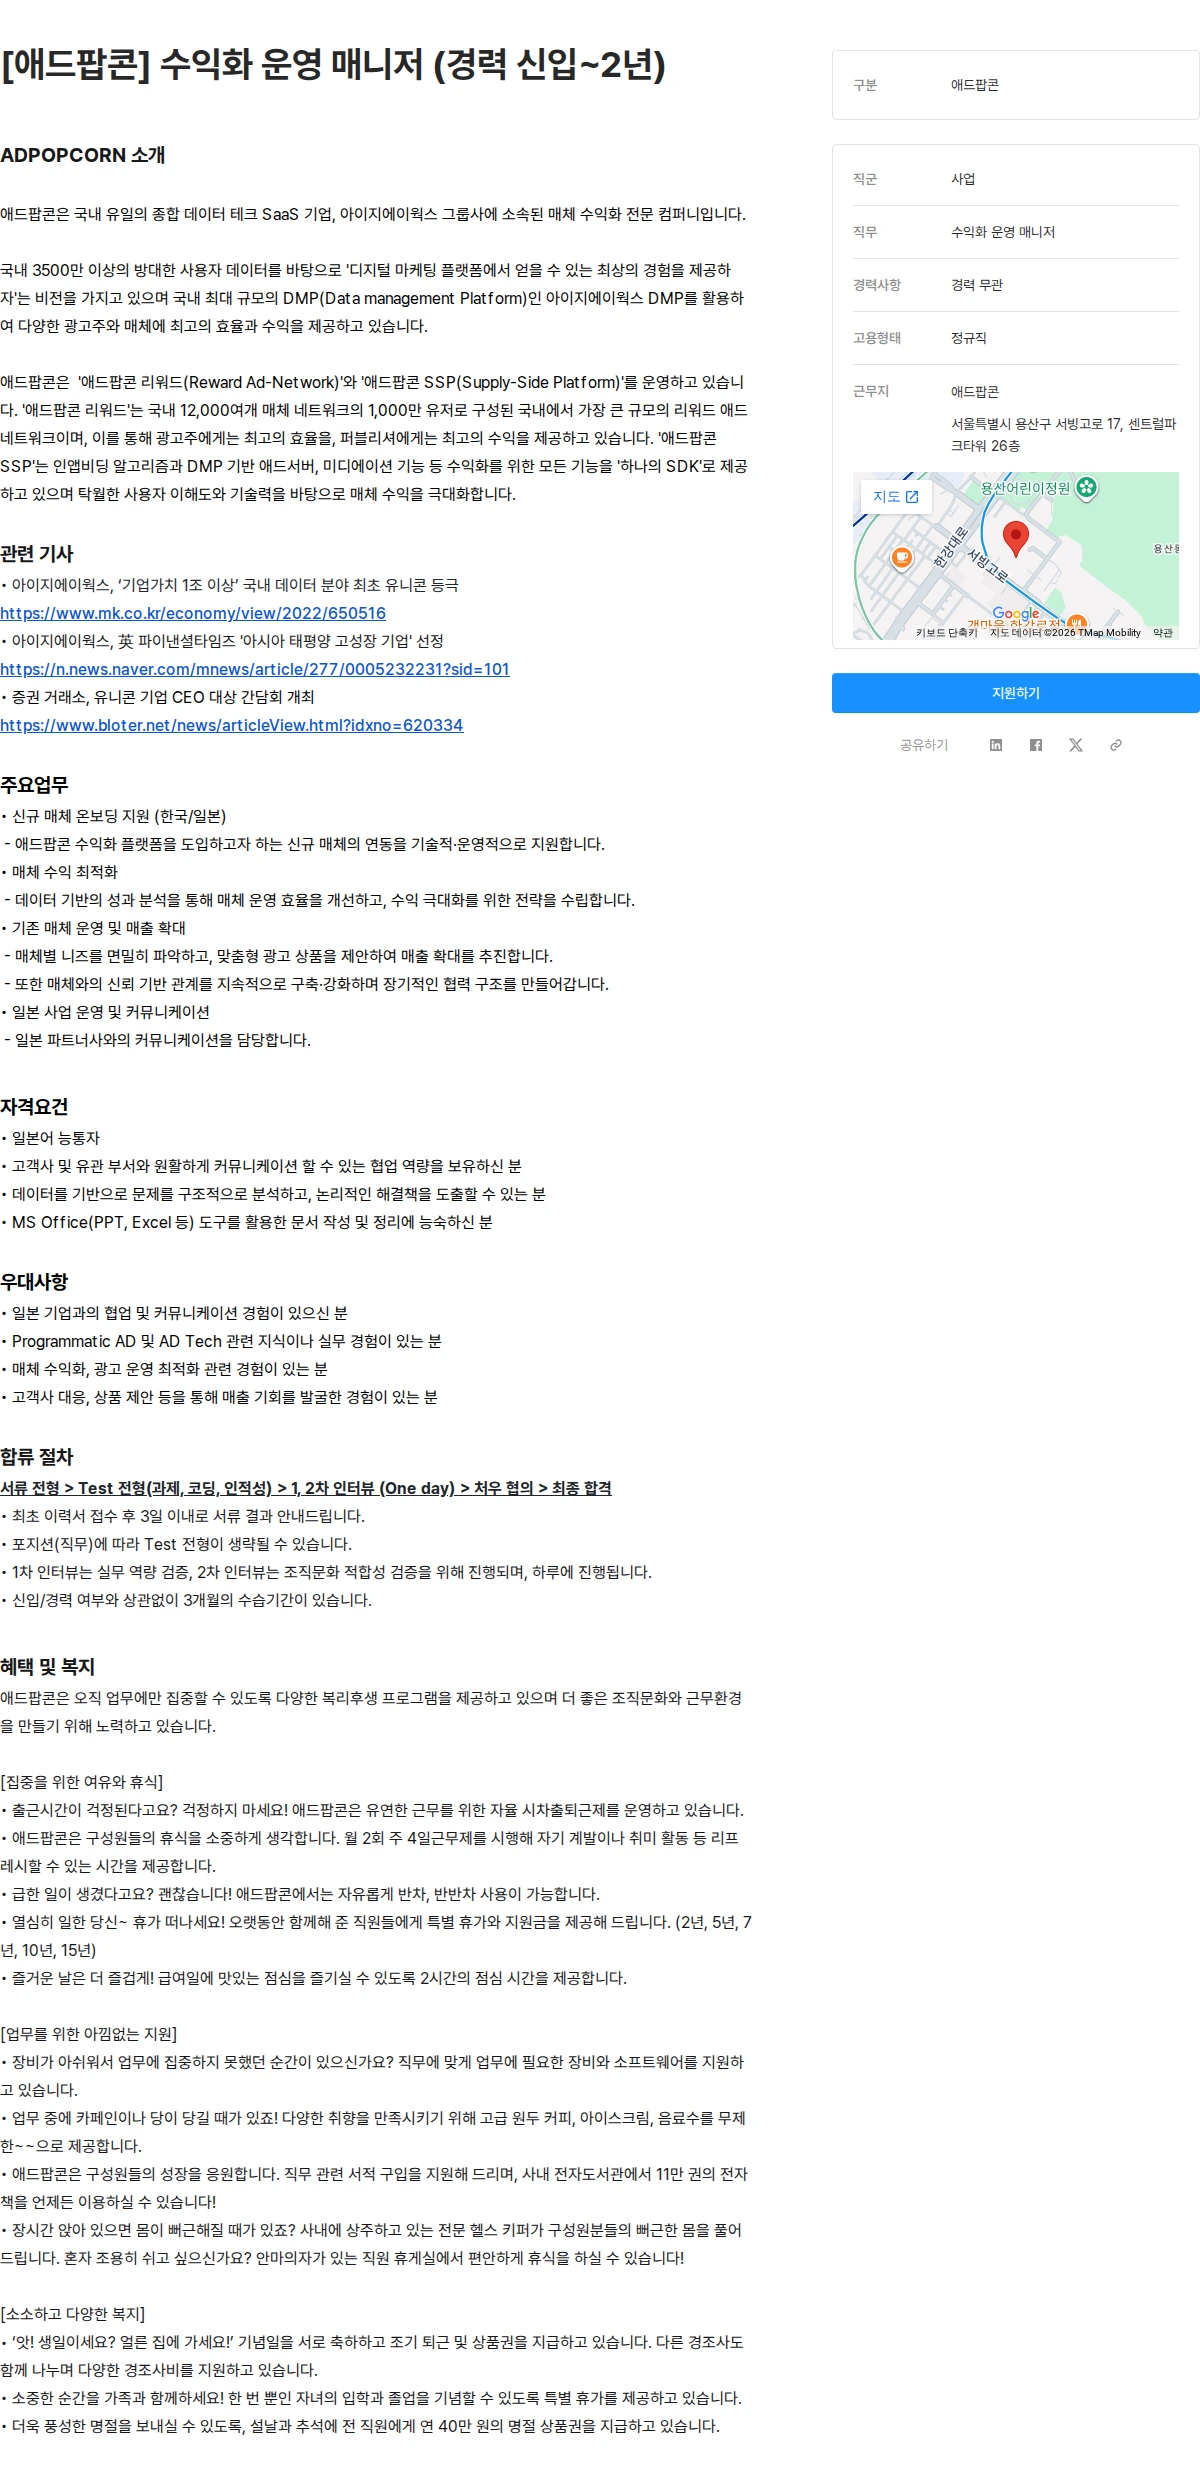Click the ADPOPCORN 소개 heading
Viewport: 1200px width, 2481px height.
point(83,155)
